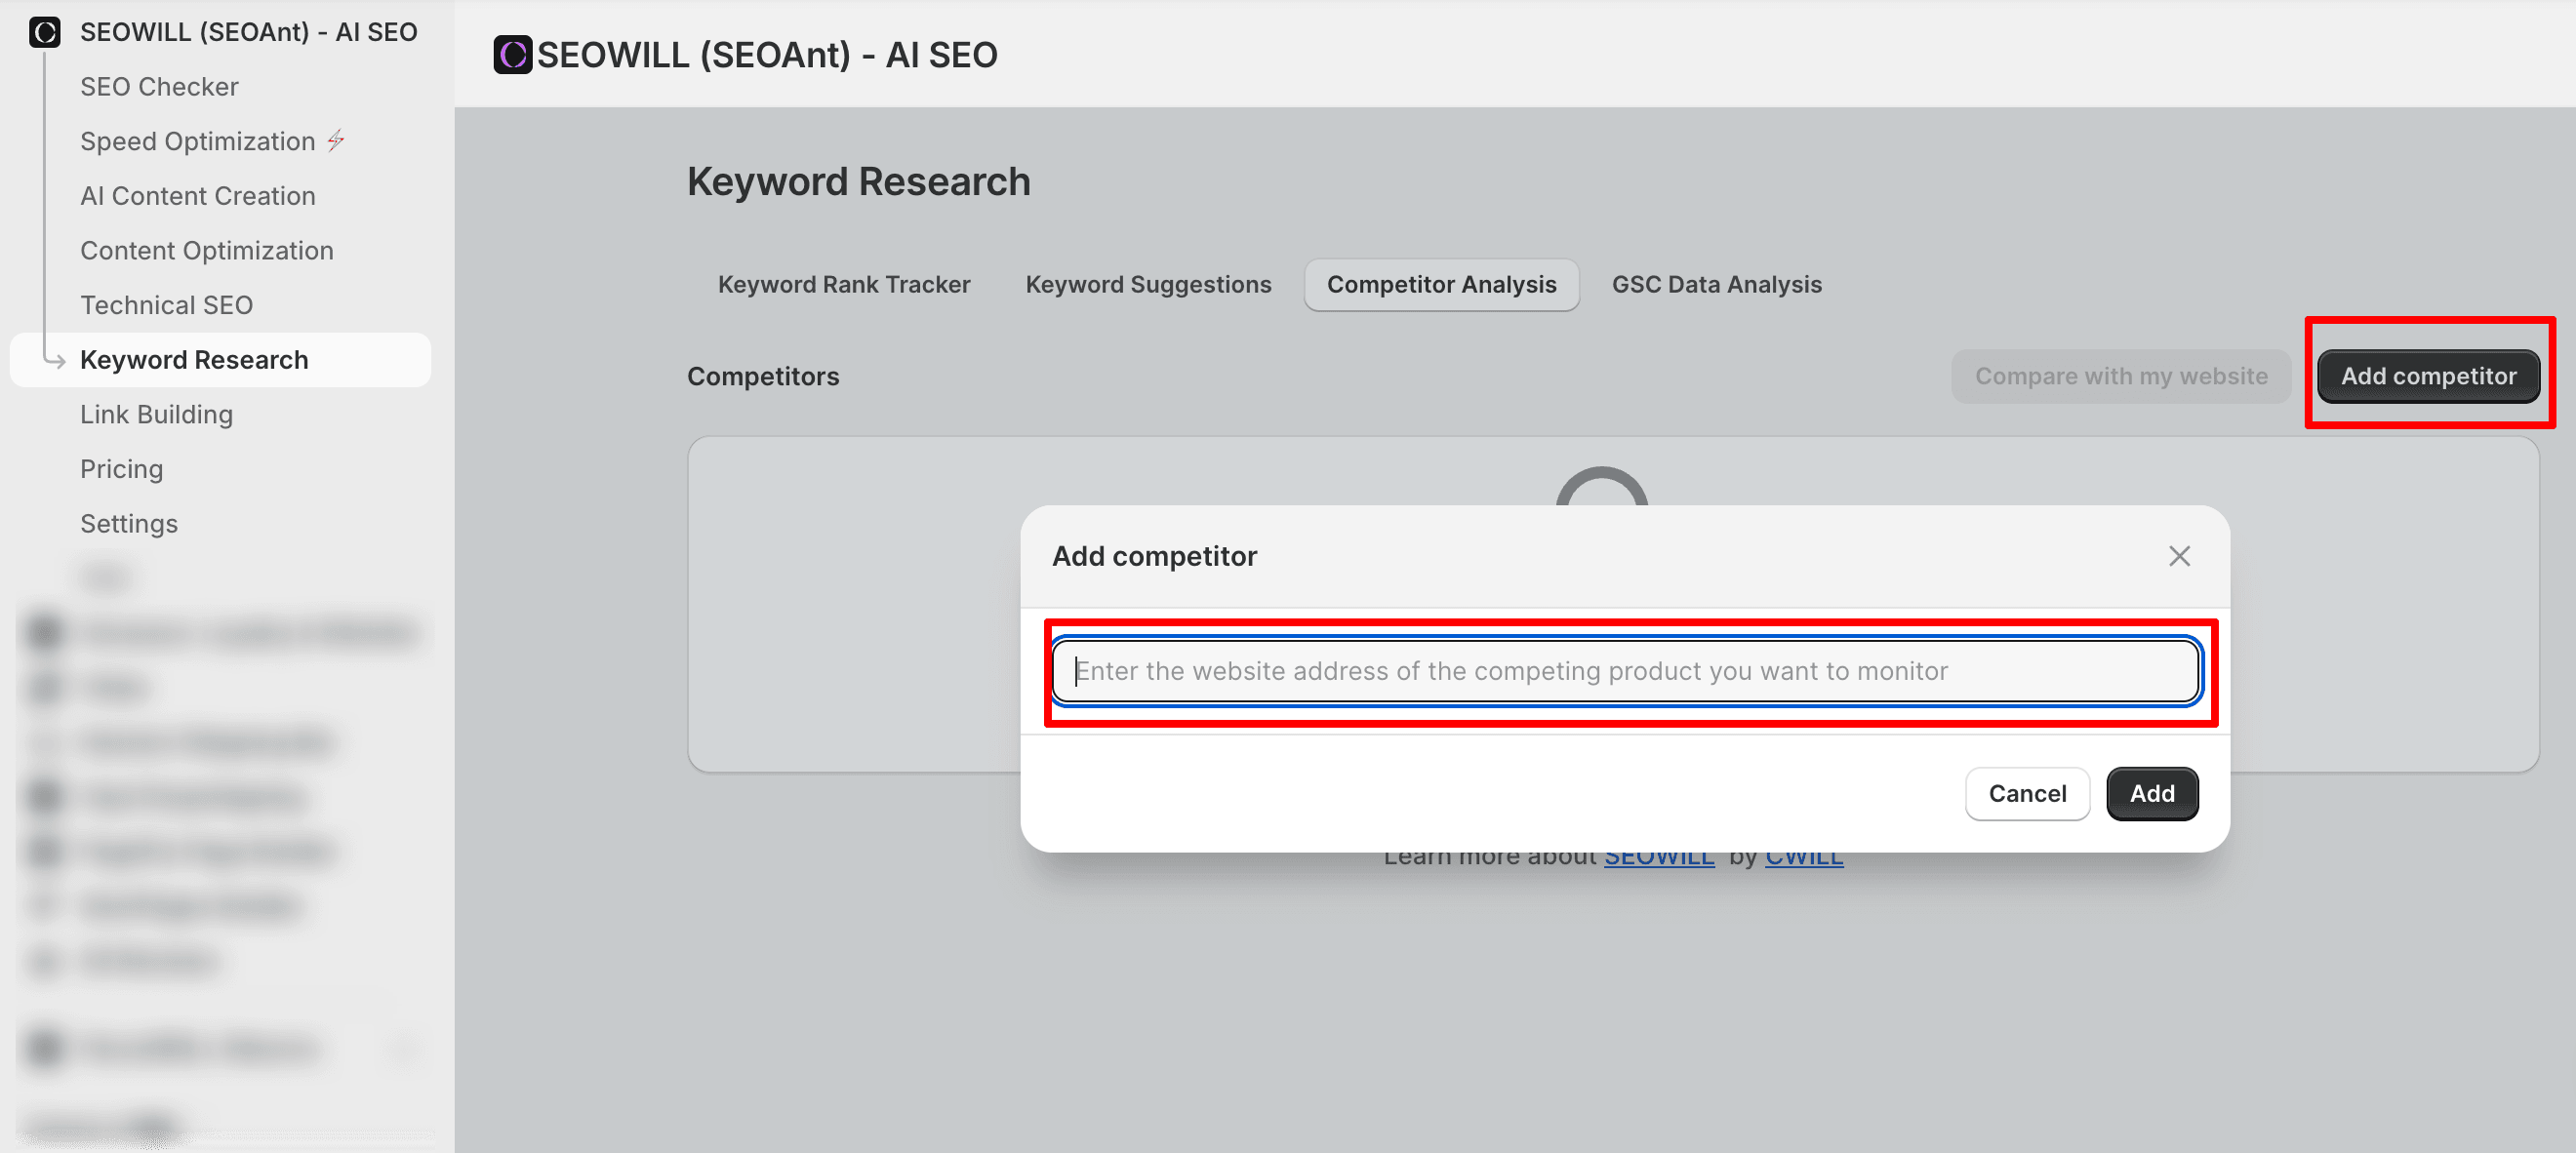Select the Competitor Analysis tab
This screenshot has width=2576, height=1153.
[1440, 285]
